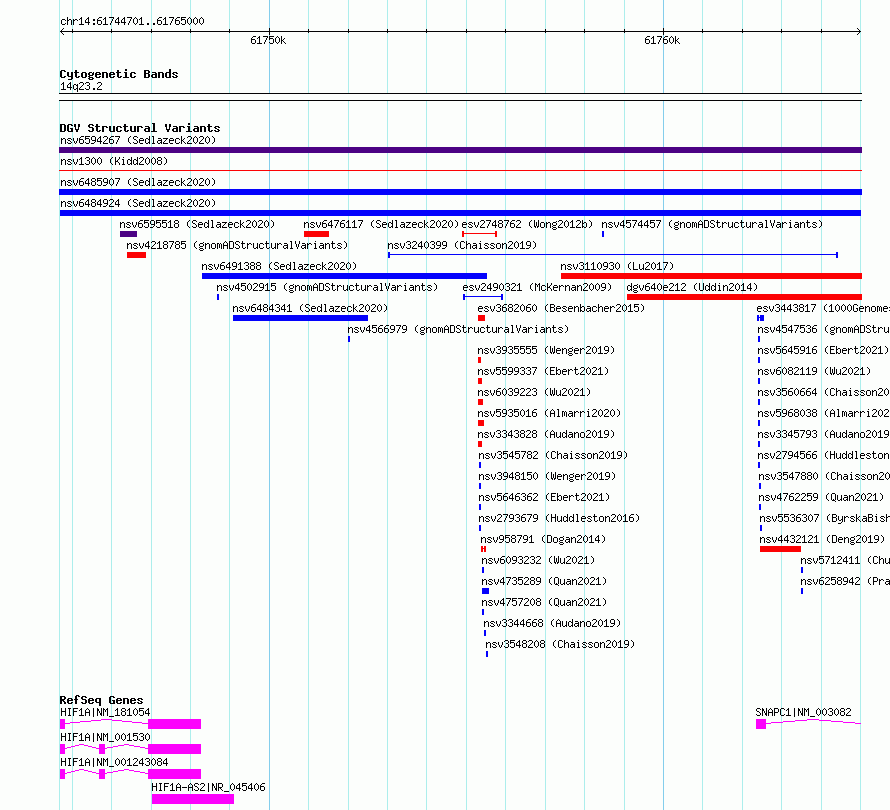This screenshot has height=810, width=890.
Task: Click the nsv958791 (Dogan2014) label
Action: point(543,539)
